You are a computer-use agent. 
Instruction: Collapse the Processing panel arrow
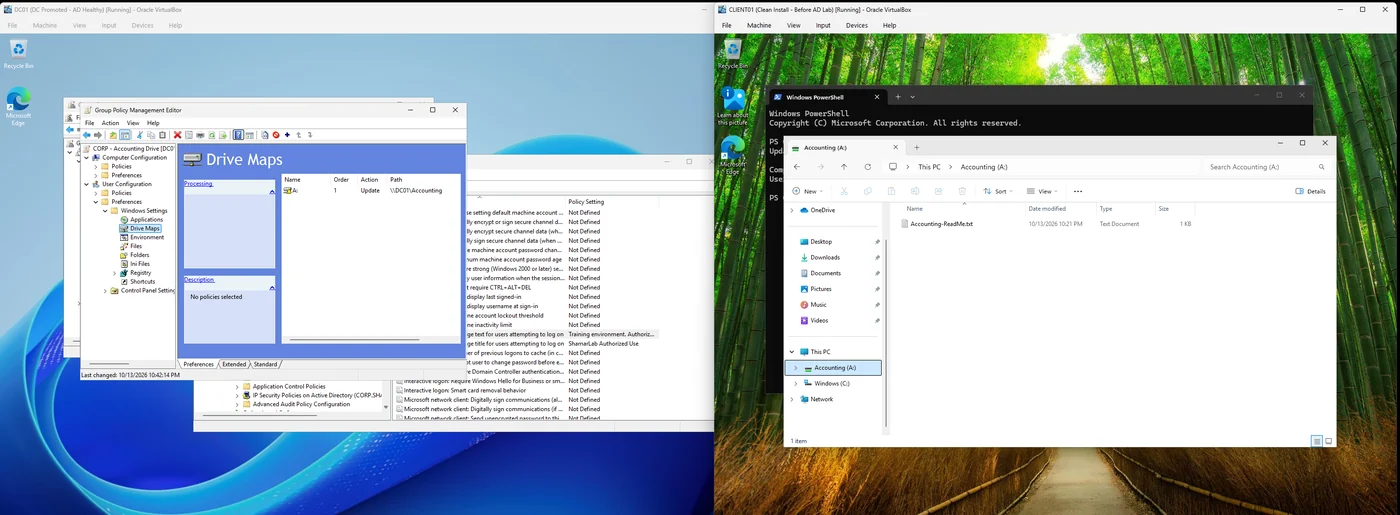point(272,192)
